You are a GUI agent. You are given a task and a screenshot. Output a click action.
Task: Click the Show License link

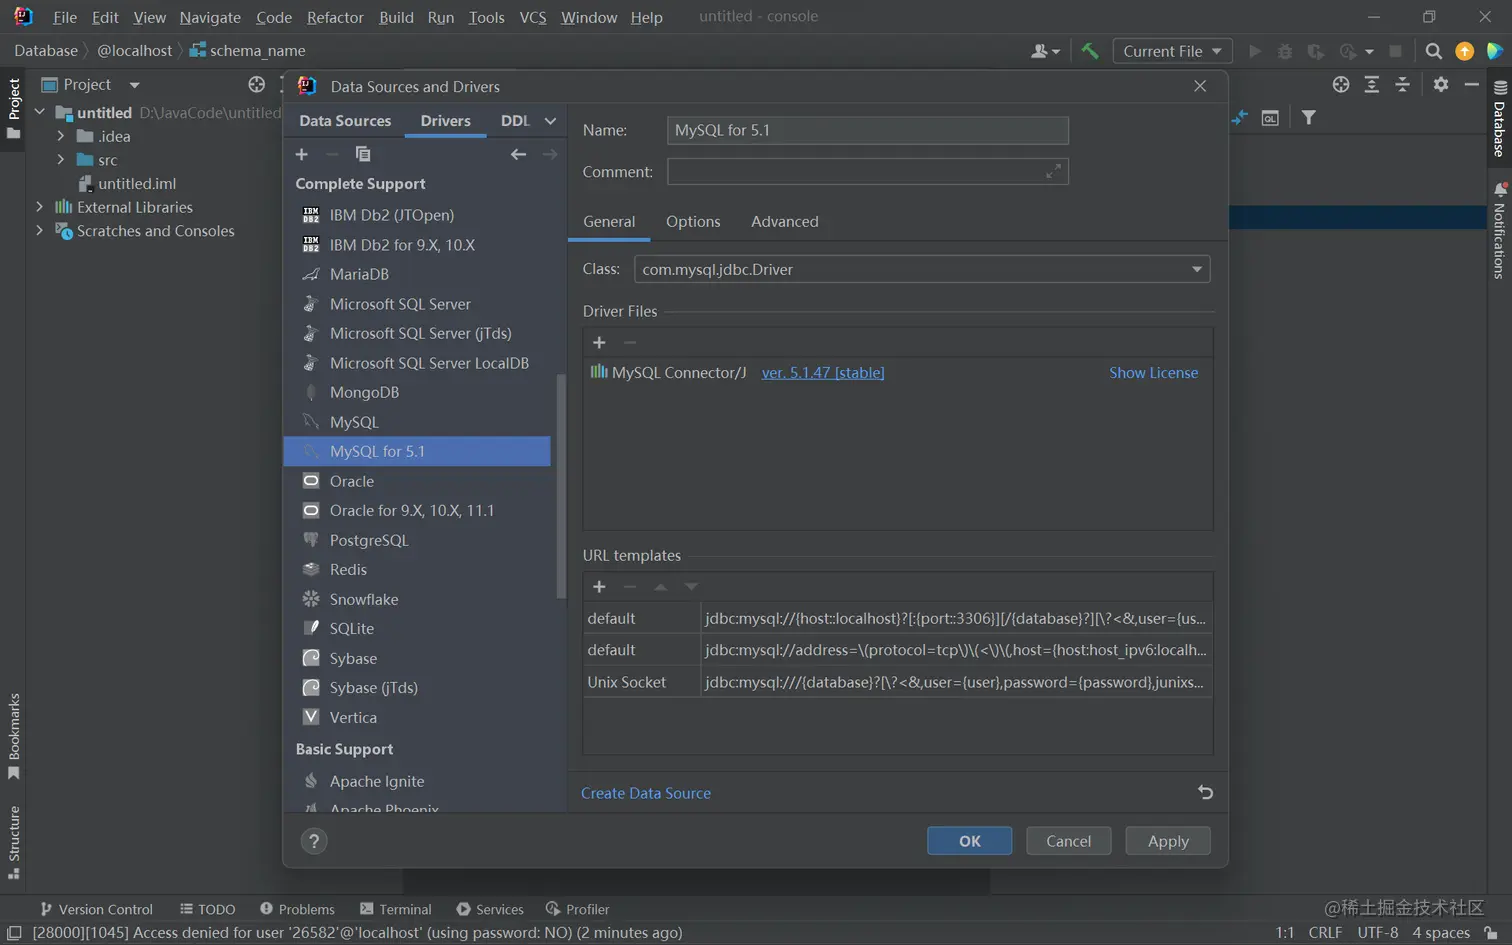coord(1153,373)
